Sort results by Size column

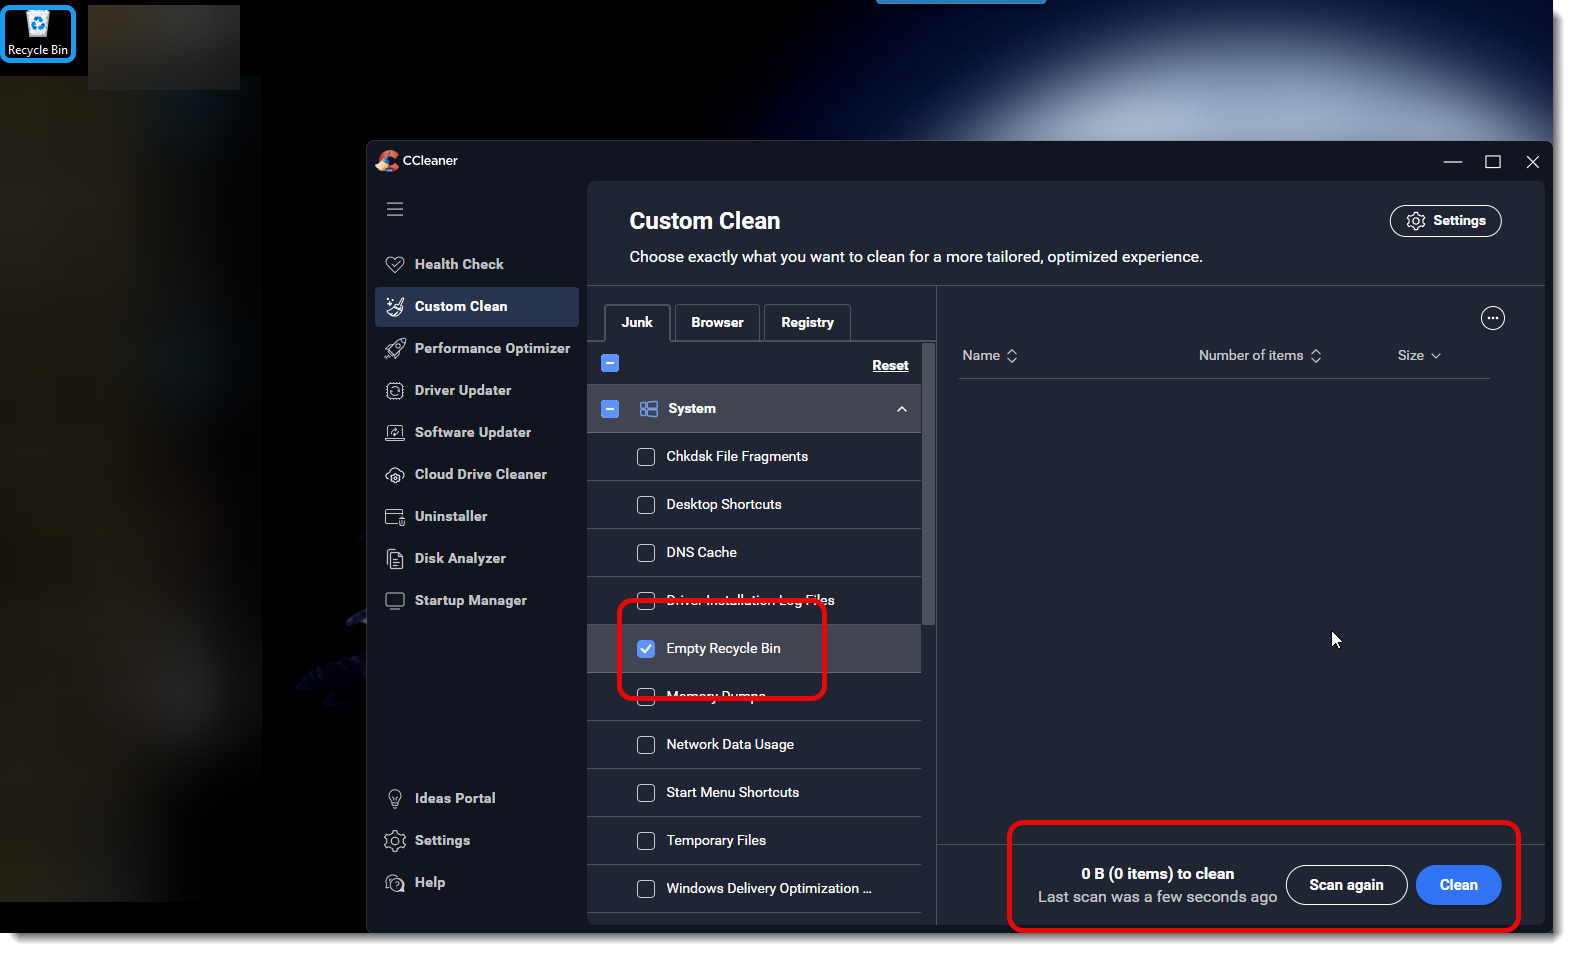1418,356
